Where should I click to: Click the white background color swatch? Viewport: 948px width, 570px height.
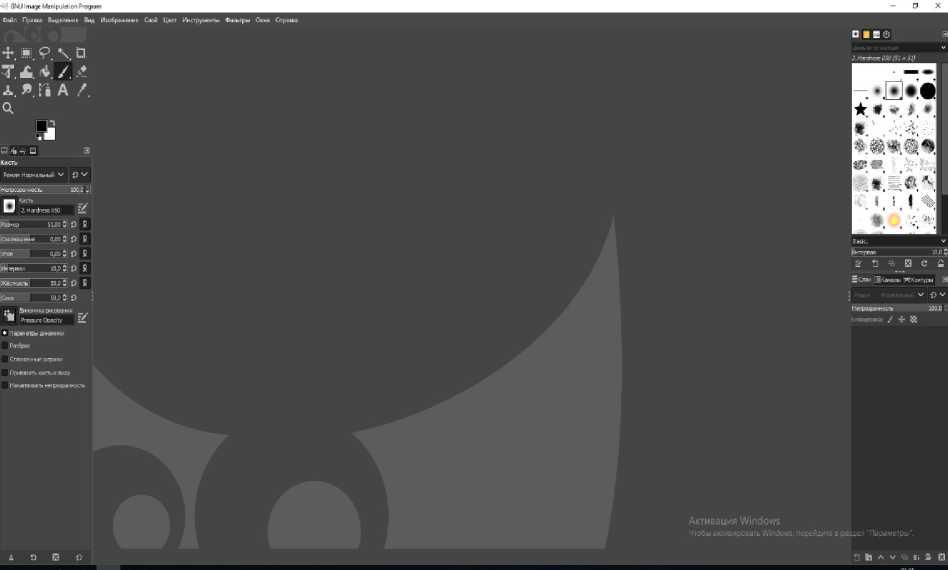click(51, 134)
